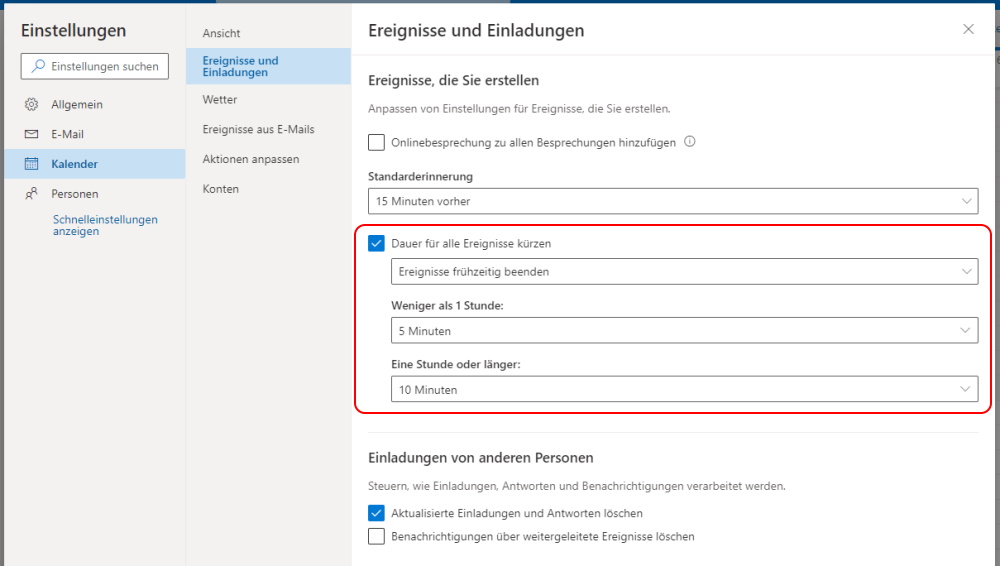Enable Onlinebesprechung zu allen Besprechungen hinzufügen
Screen dimensions: 1000x566
tap(376, 142)
